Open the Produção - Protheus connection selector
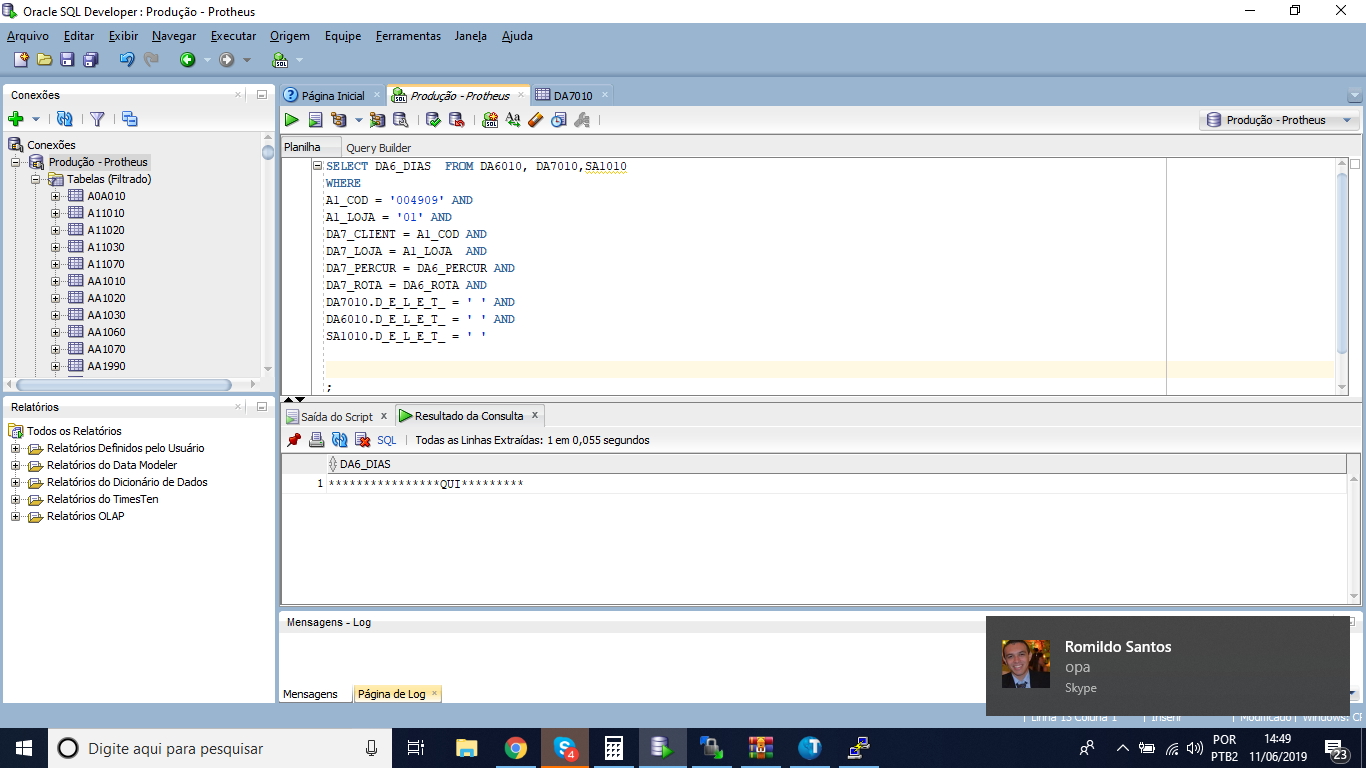This screenshot has height=768, width=1366. [x=1279, y=120]
